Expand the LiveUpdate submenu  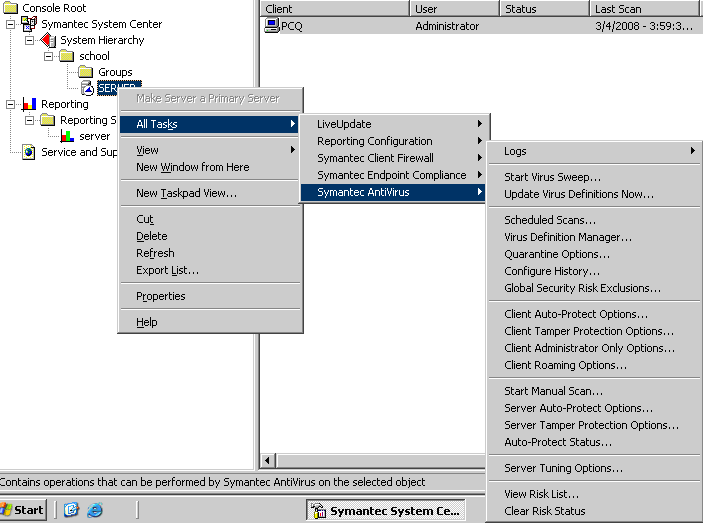tap(395, 124)
